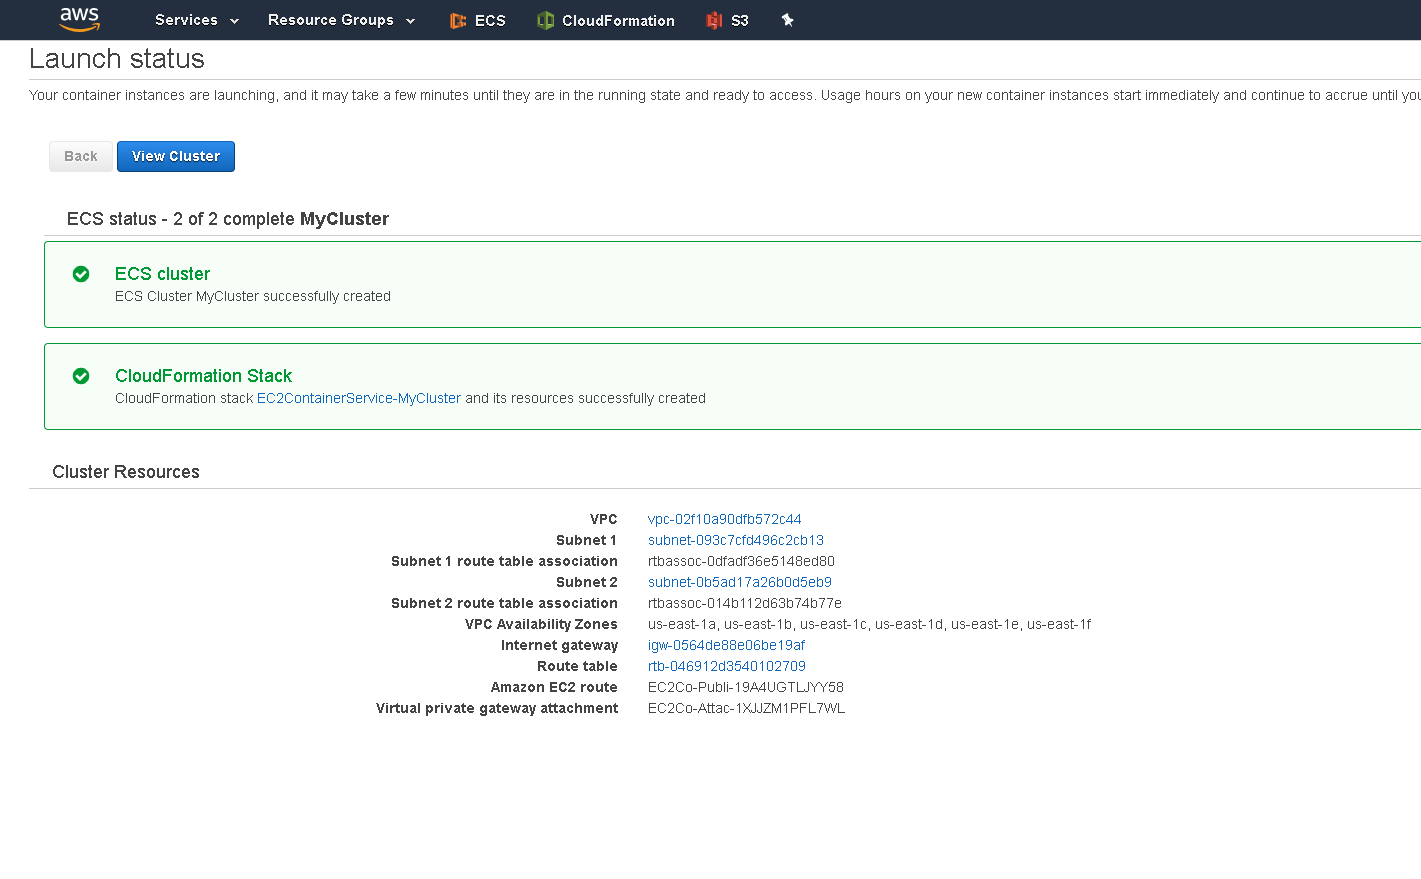Click the VPC Availability Zones label
1421x879 pixels.
541,624
